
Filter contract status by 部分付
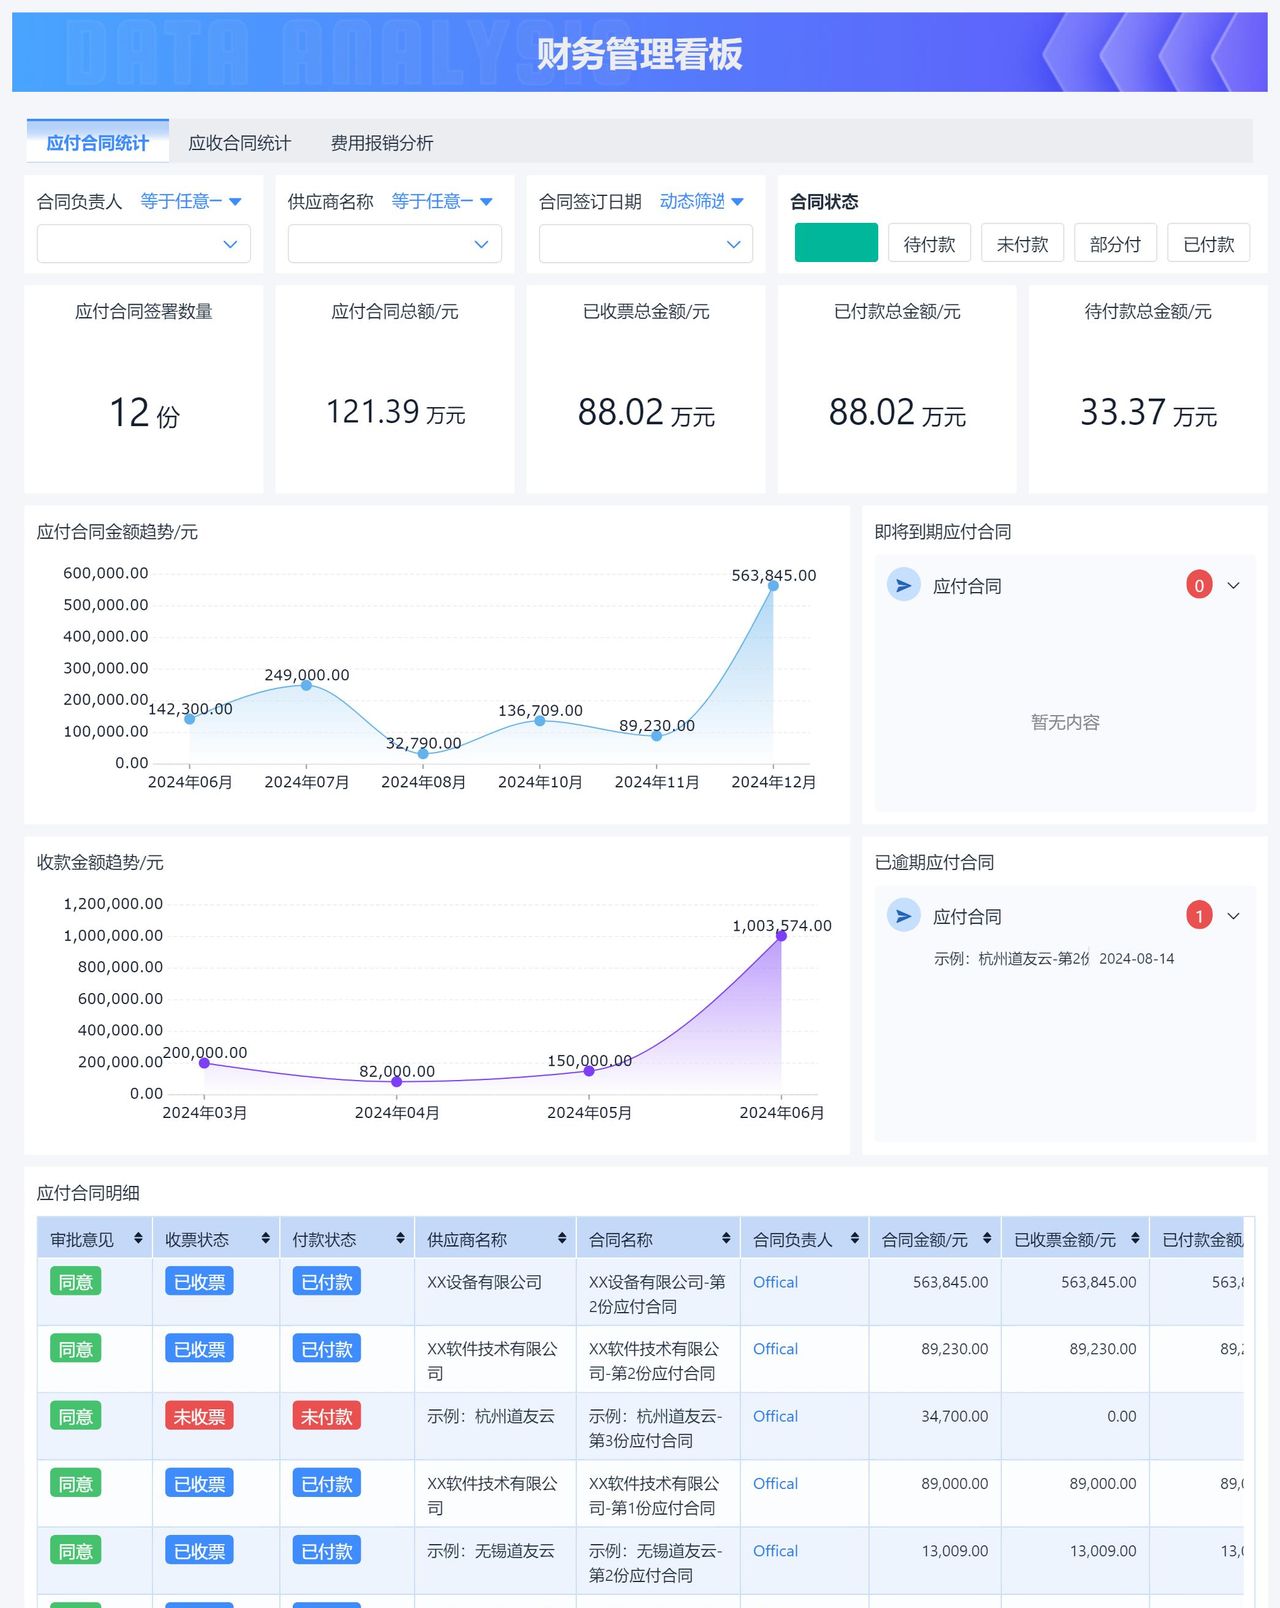(x=1115, y=243)
